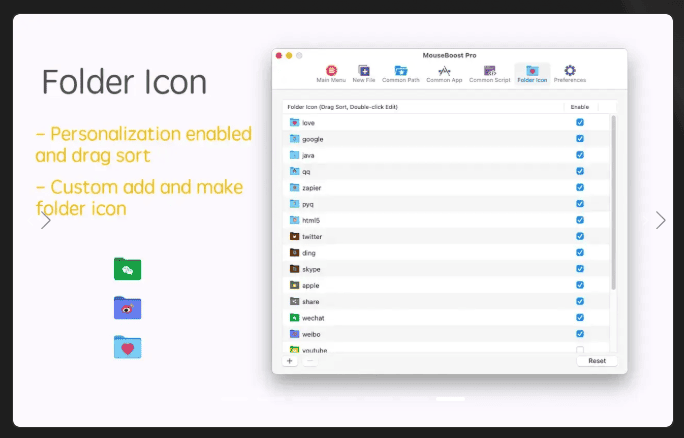Screen dimensions: 684x438
Task: Open the New File toolbar tab
Action: [x=364, y=74]
